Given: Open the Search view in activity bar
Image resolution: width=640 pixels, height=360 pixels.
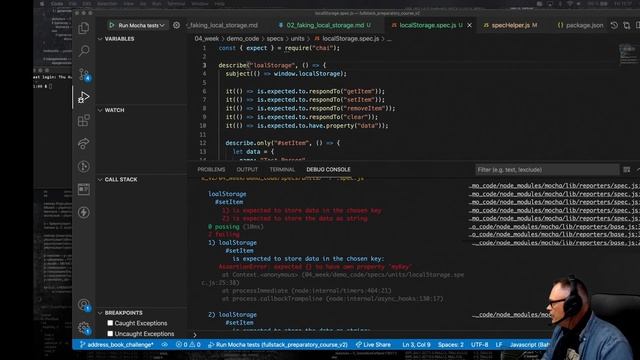Looking at the screenshot, I should click(84, 51).
